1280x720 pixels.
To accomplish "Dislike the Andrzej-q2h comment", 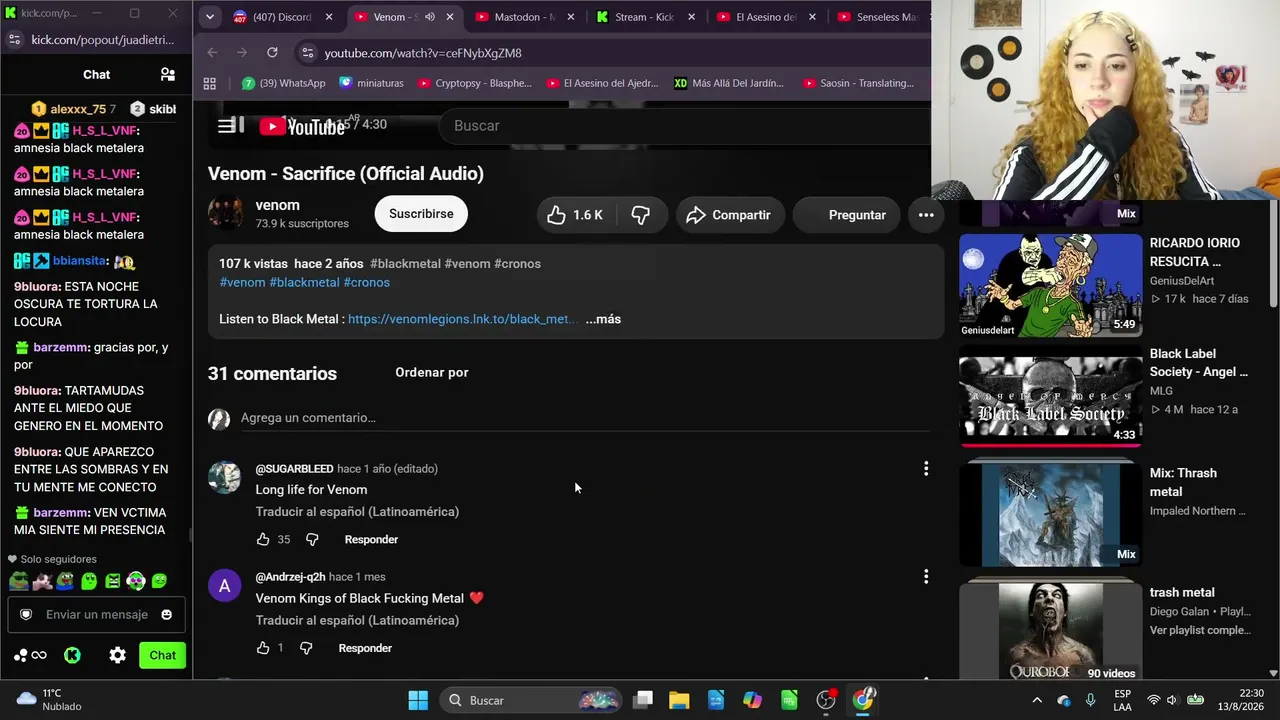I will [x=306, y=648].
